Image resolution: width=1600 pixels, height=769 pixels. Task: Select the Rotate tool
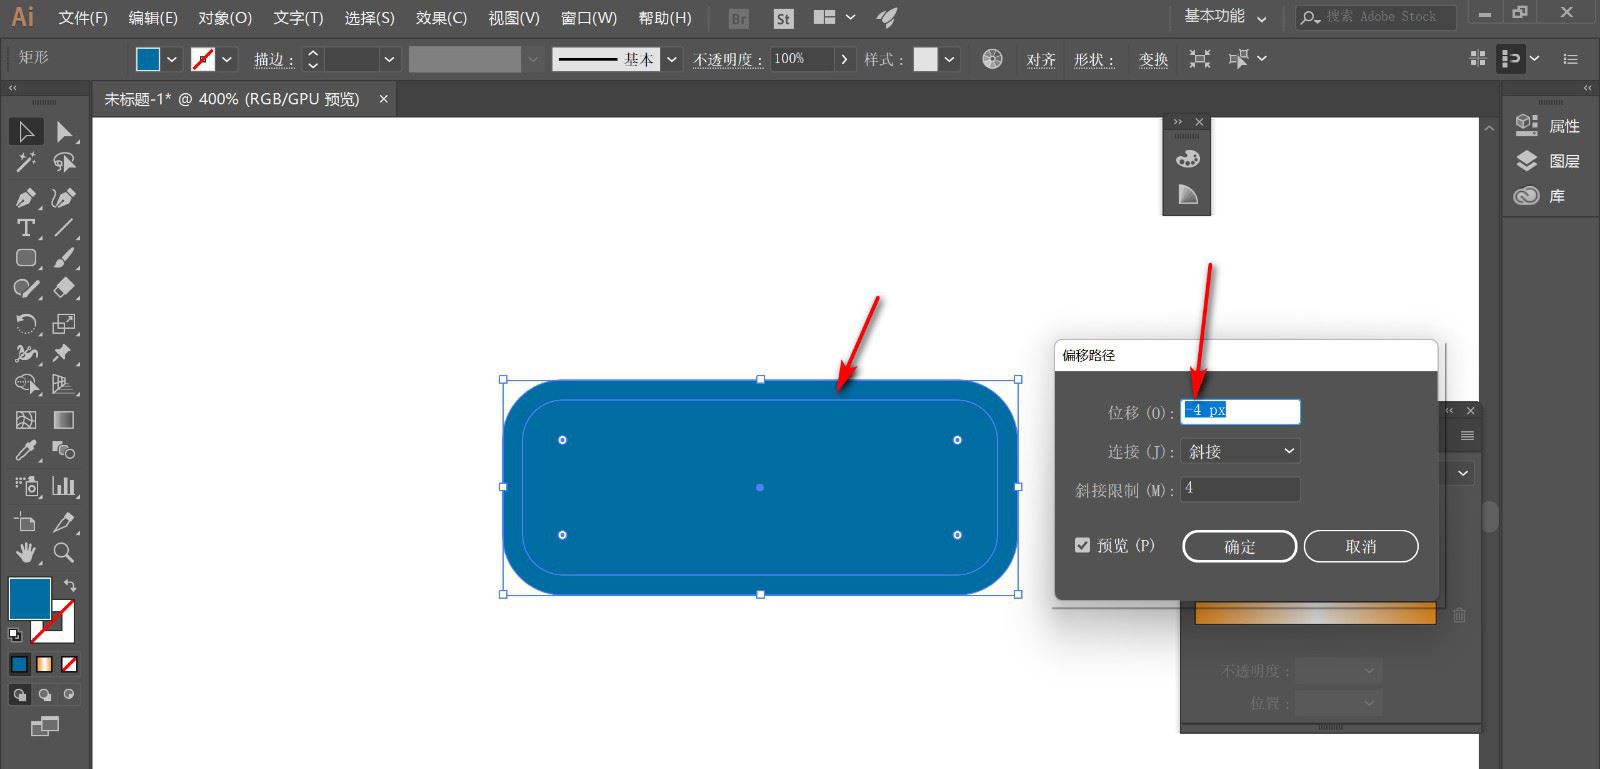click(x=26, y=324)
